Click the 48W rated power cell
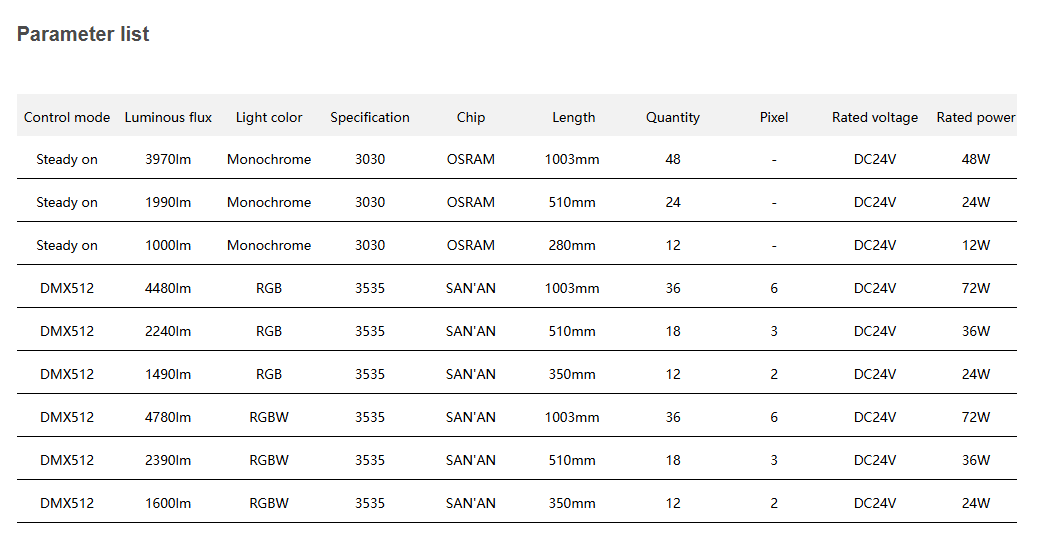The image size is (1044, 547). 976,159
